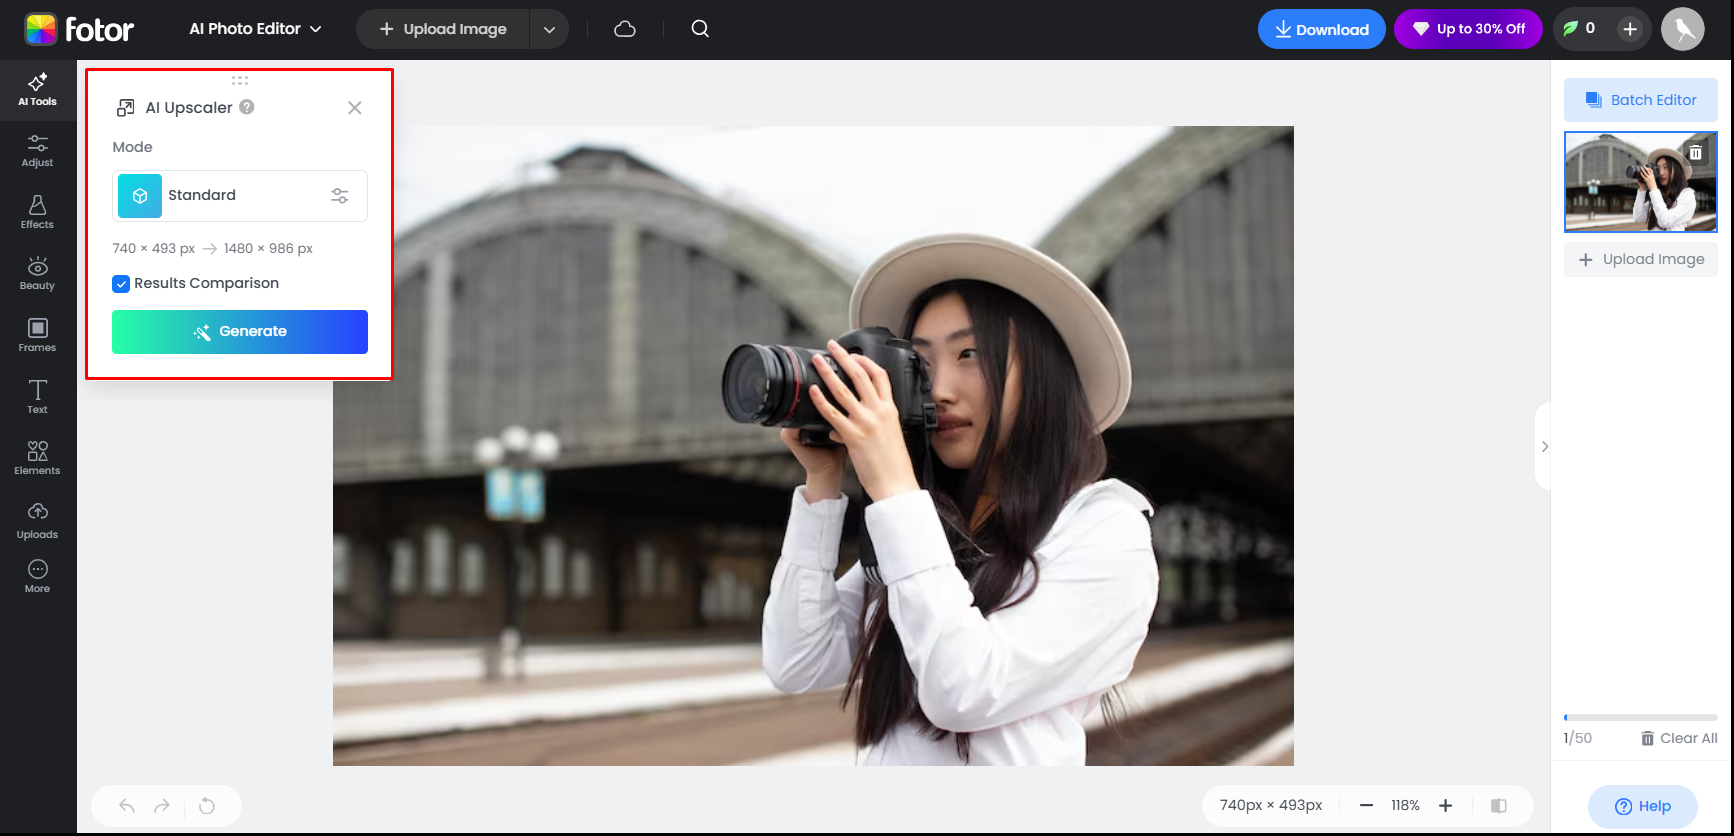Click the Generate button
1734x836 pixels.
pyautogui.click(x=240, y=332)
